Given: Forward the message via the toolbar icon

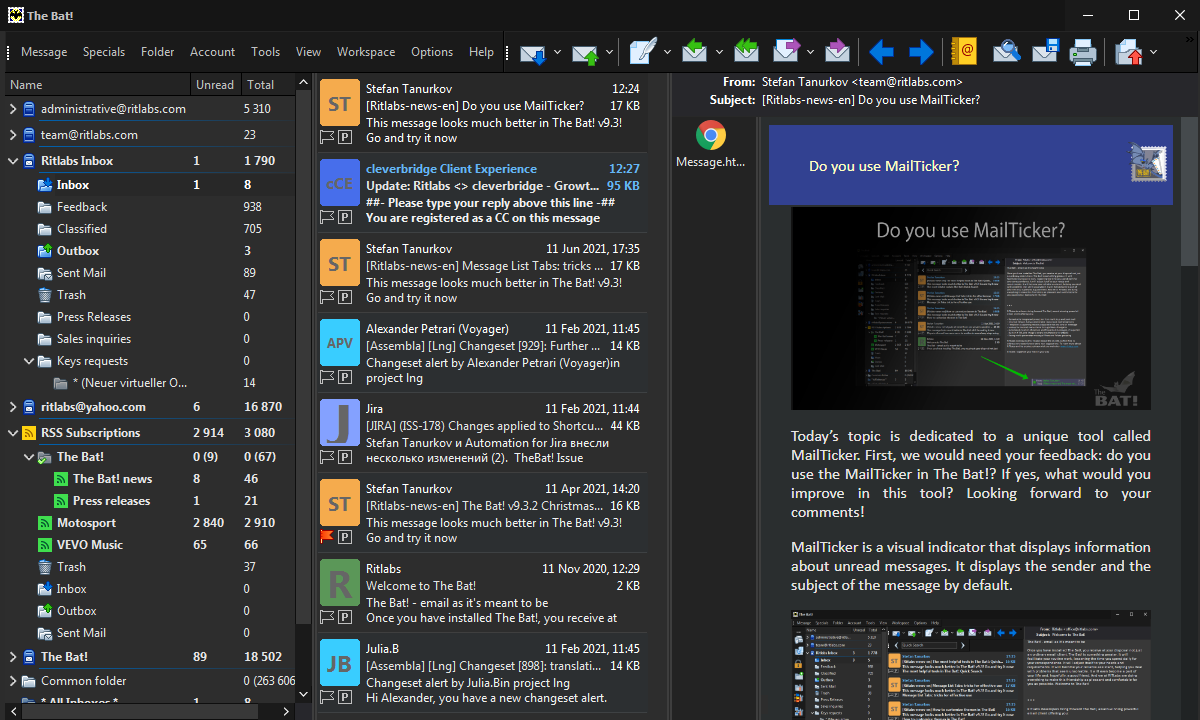Looking at the screenshot, I should 787,52.
